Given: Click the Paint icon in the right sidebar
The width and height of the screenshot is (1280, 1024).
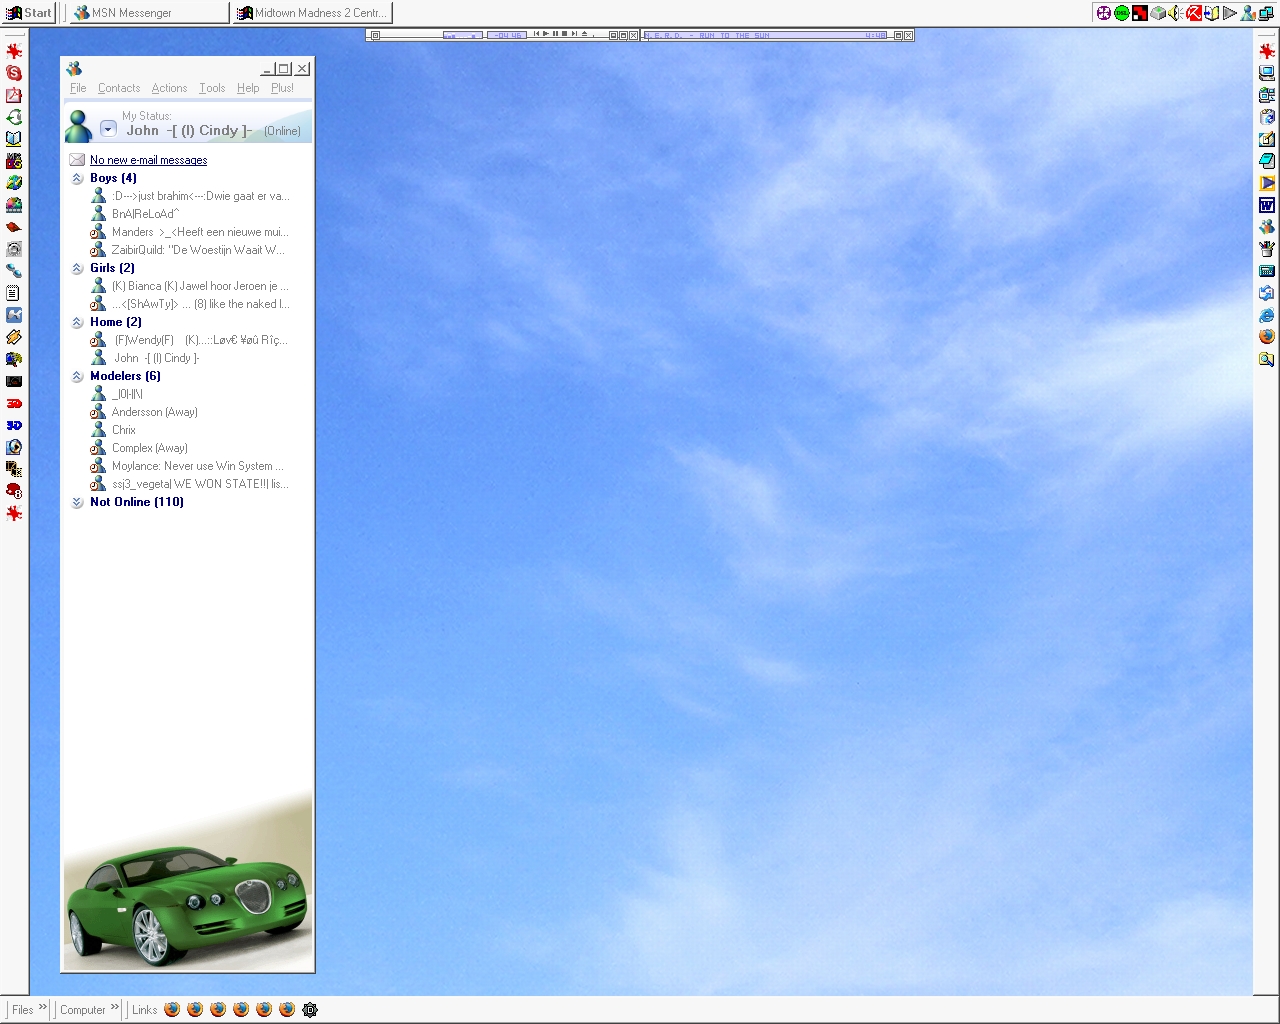Looking at the screenshot, I should pos(1267,249).
